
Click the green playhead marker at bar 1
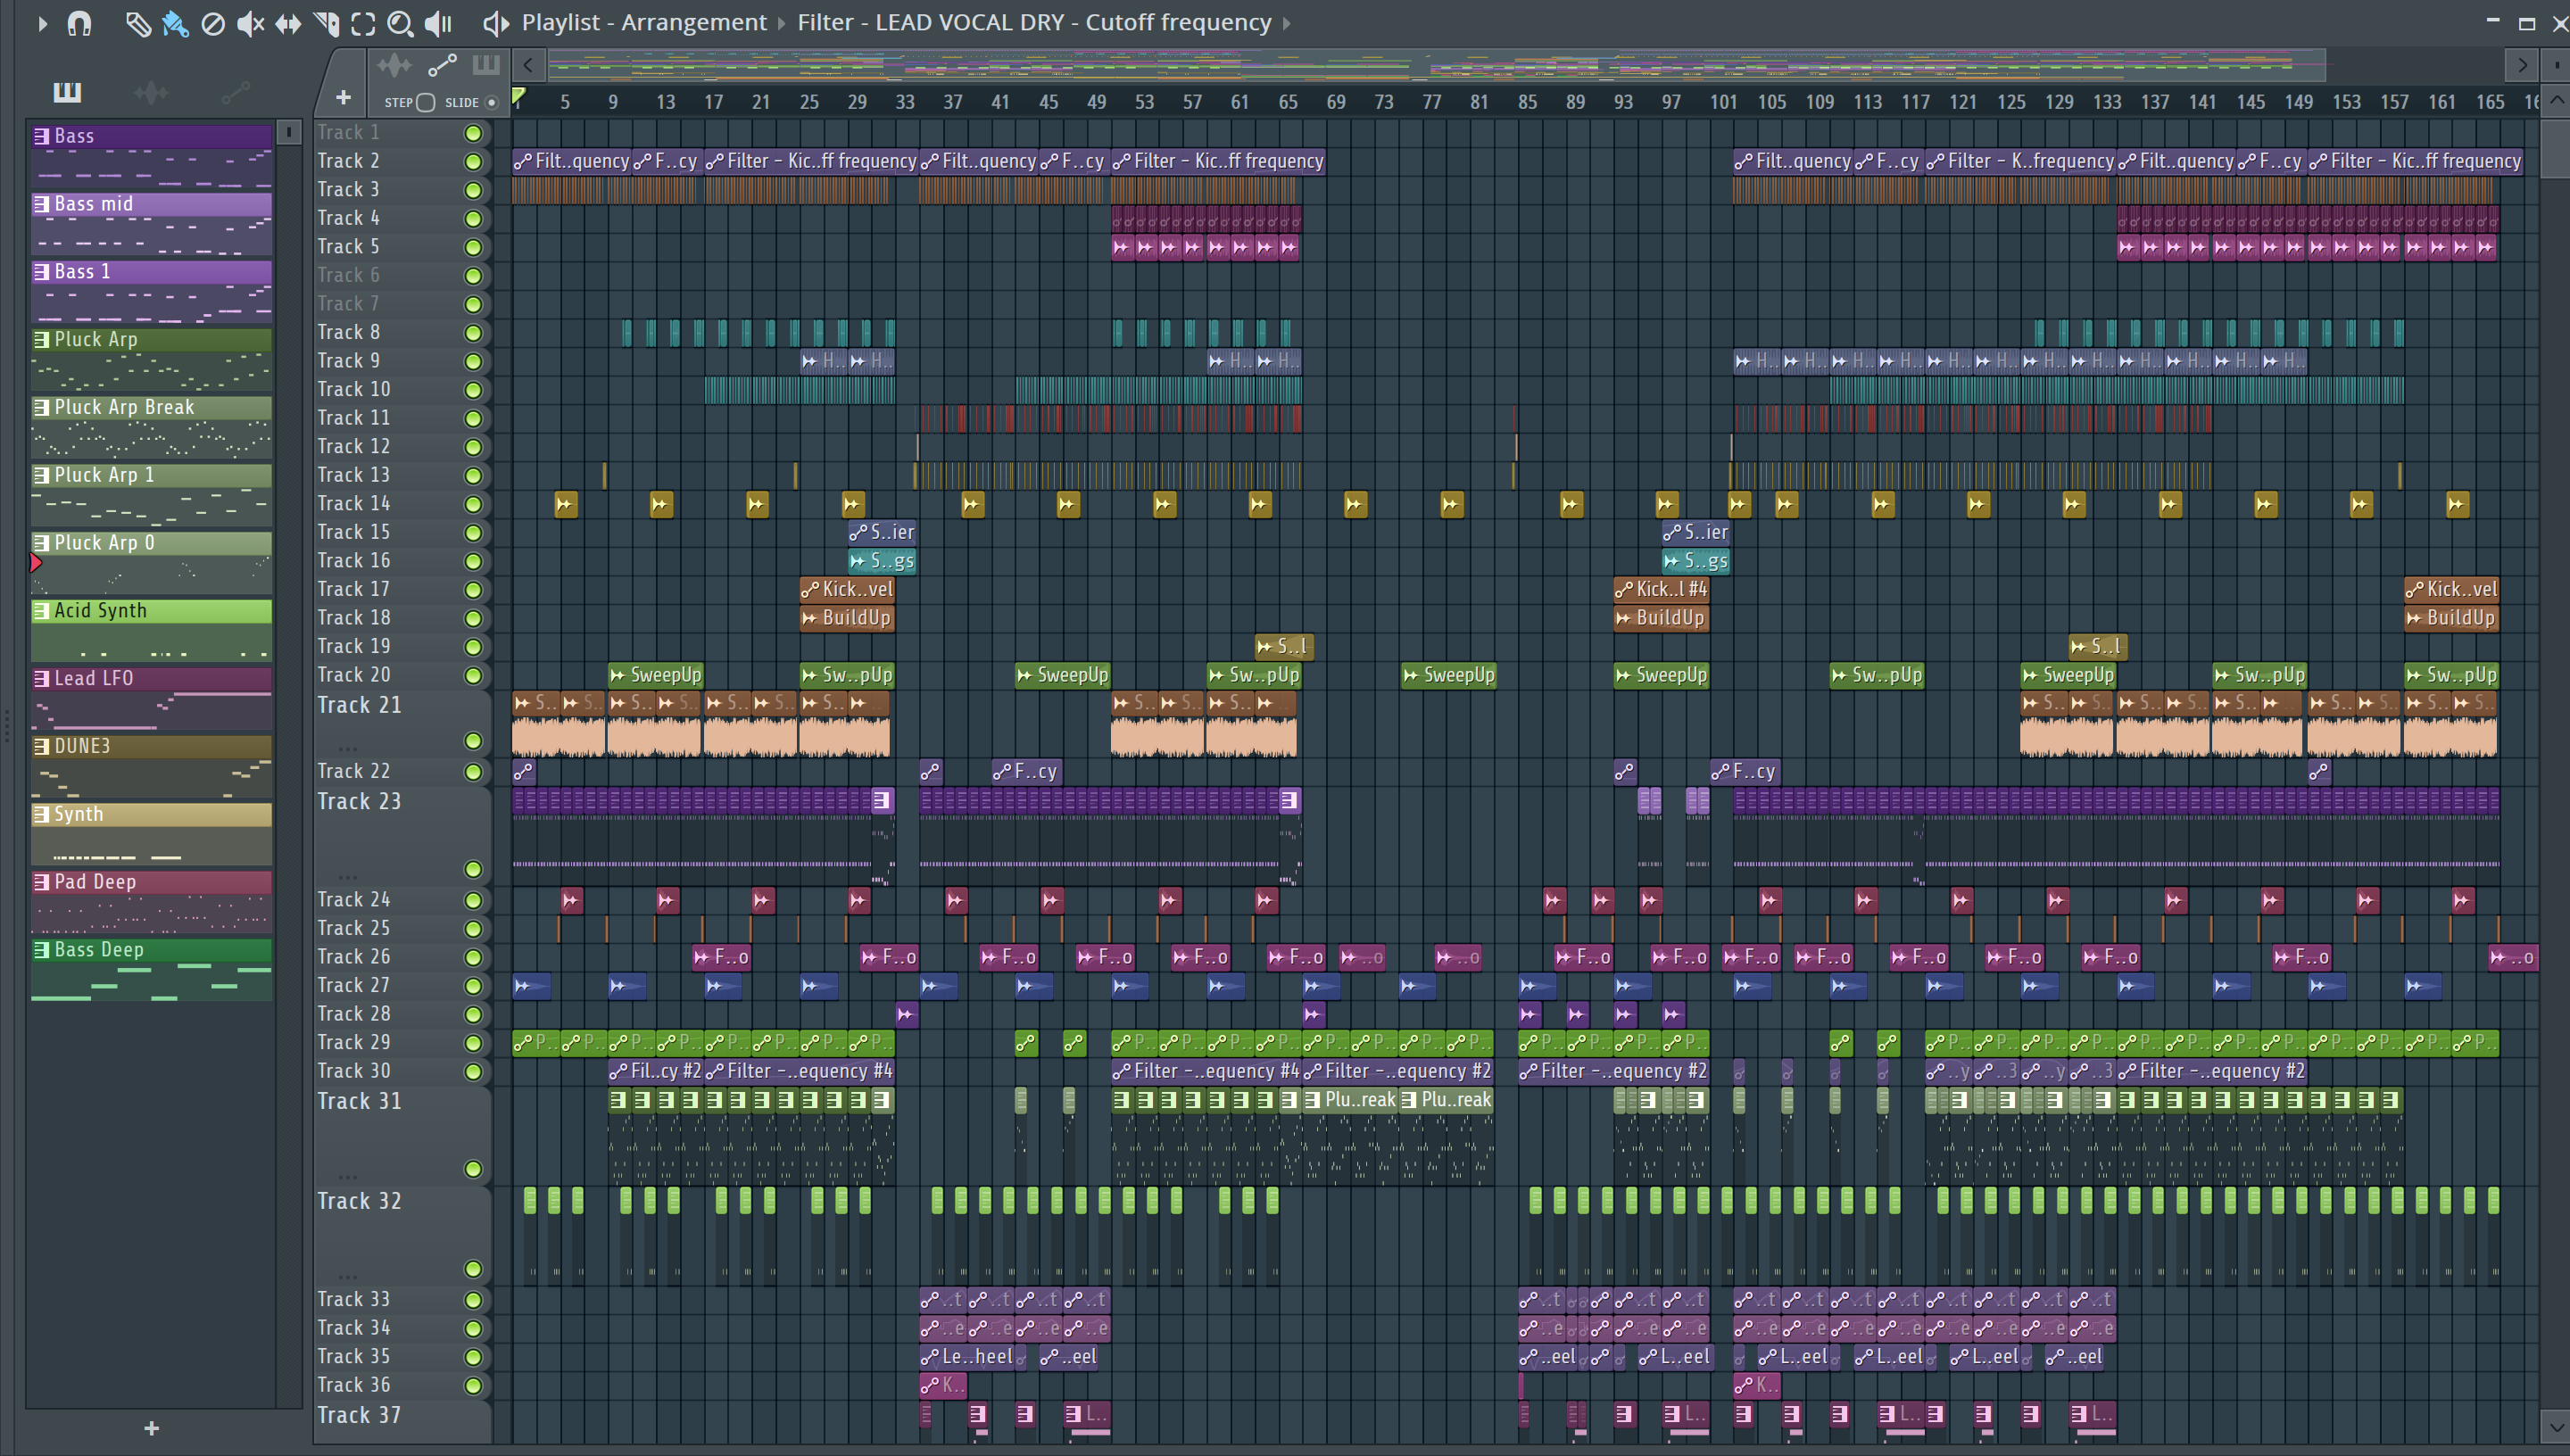(518, 98)
